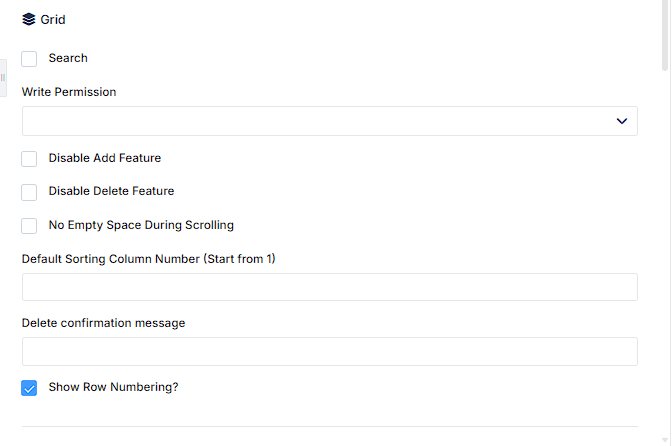Focus the Delete confirmation message field

330,351
